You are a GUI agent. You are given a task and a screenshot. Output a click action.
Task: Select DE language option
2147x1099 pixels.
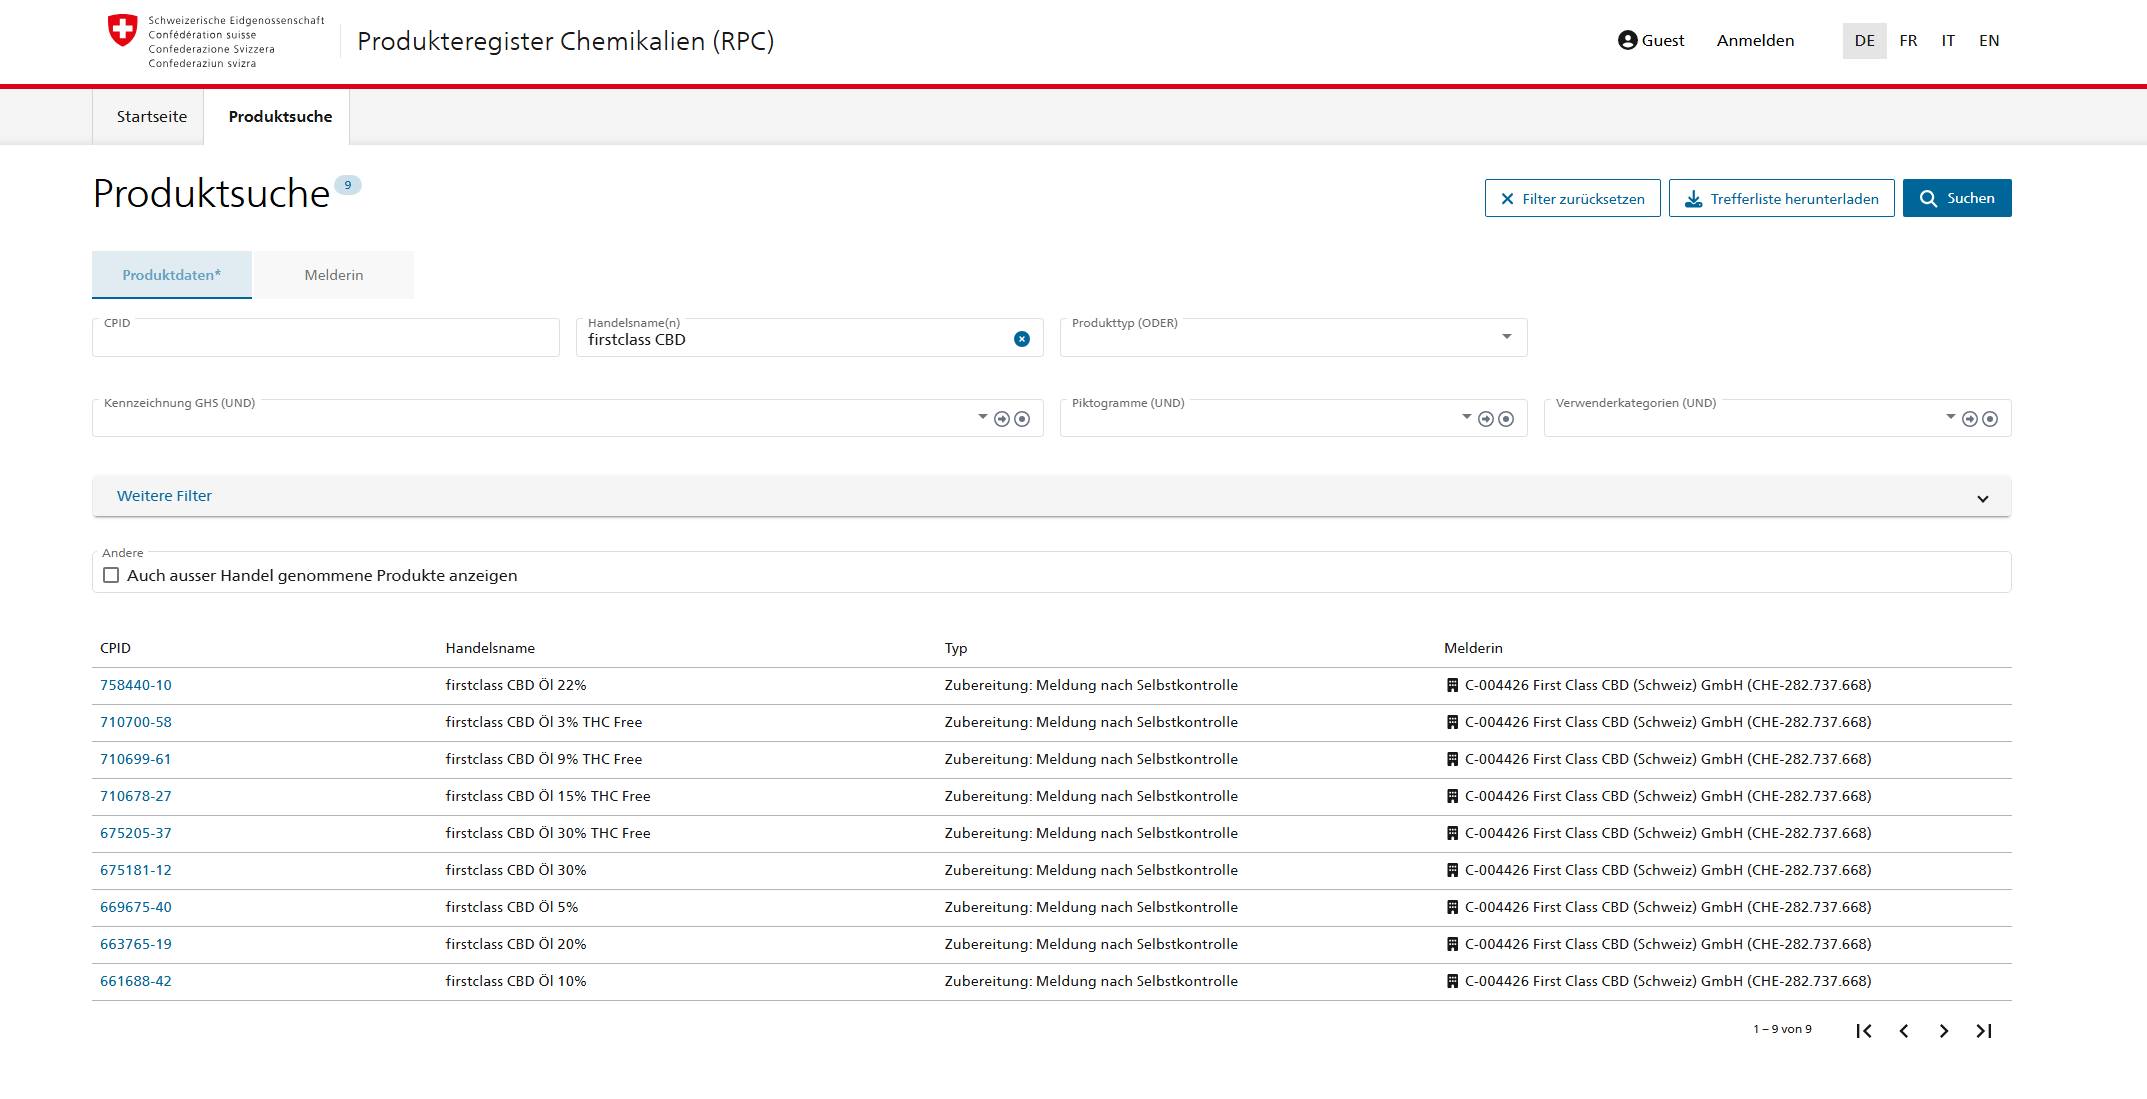point(1864,41)
